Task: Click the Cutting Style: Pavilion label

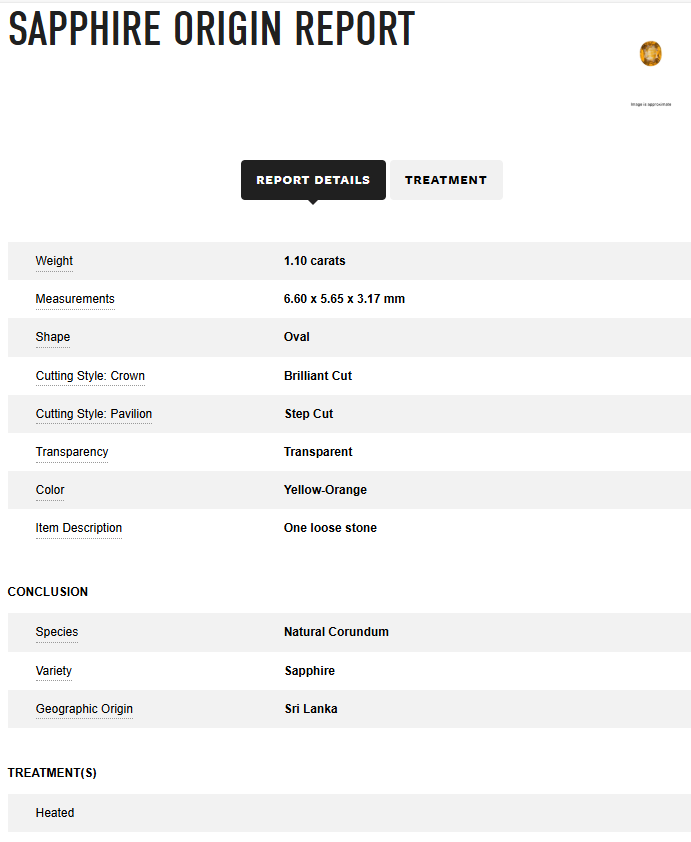Action: (x=94, y=414)
